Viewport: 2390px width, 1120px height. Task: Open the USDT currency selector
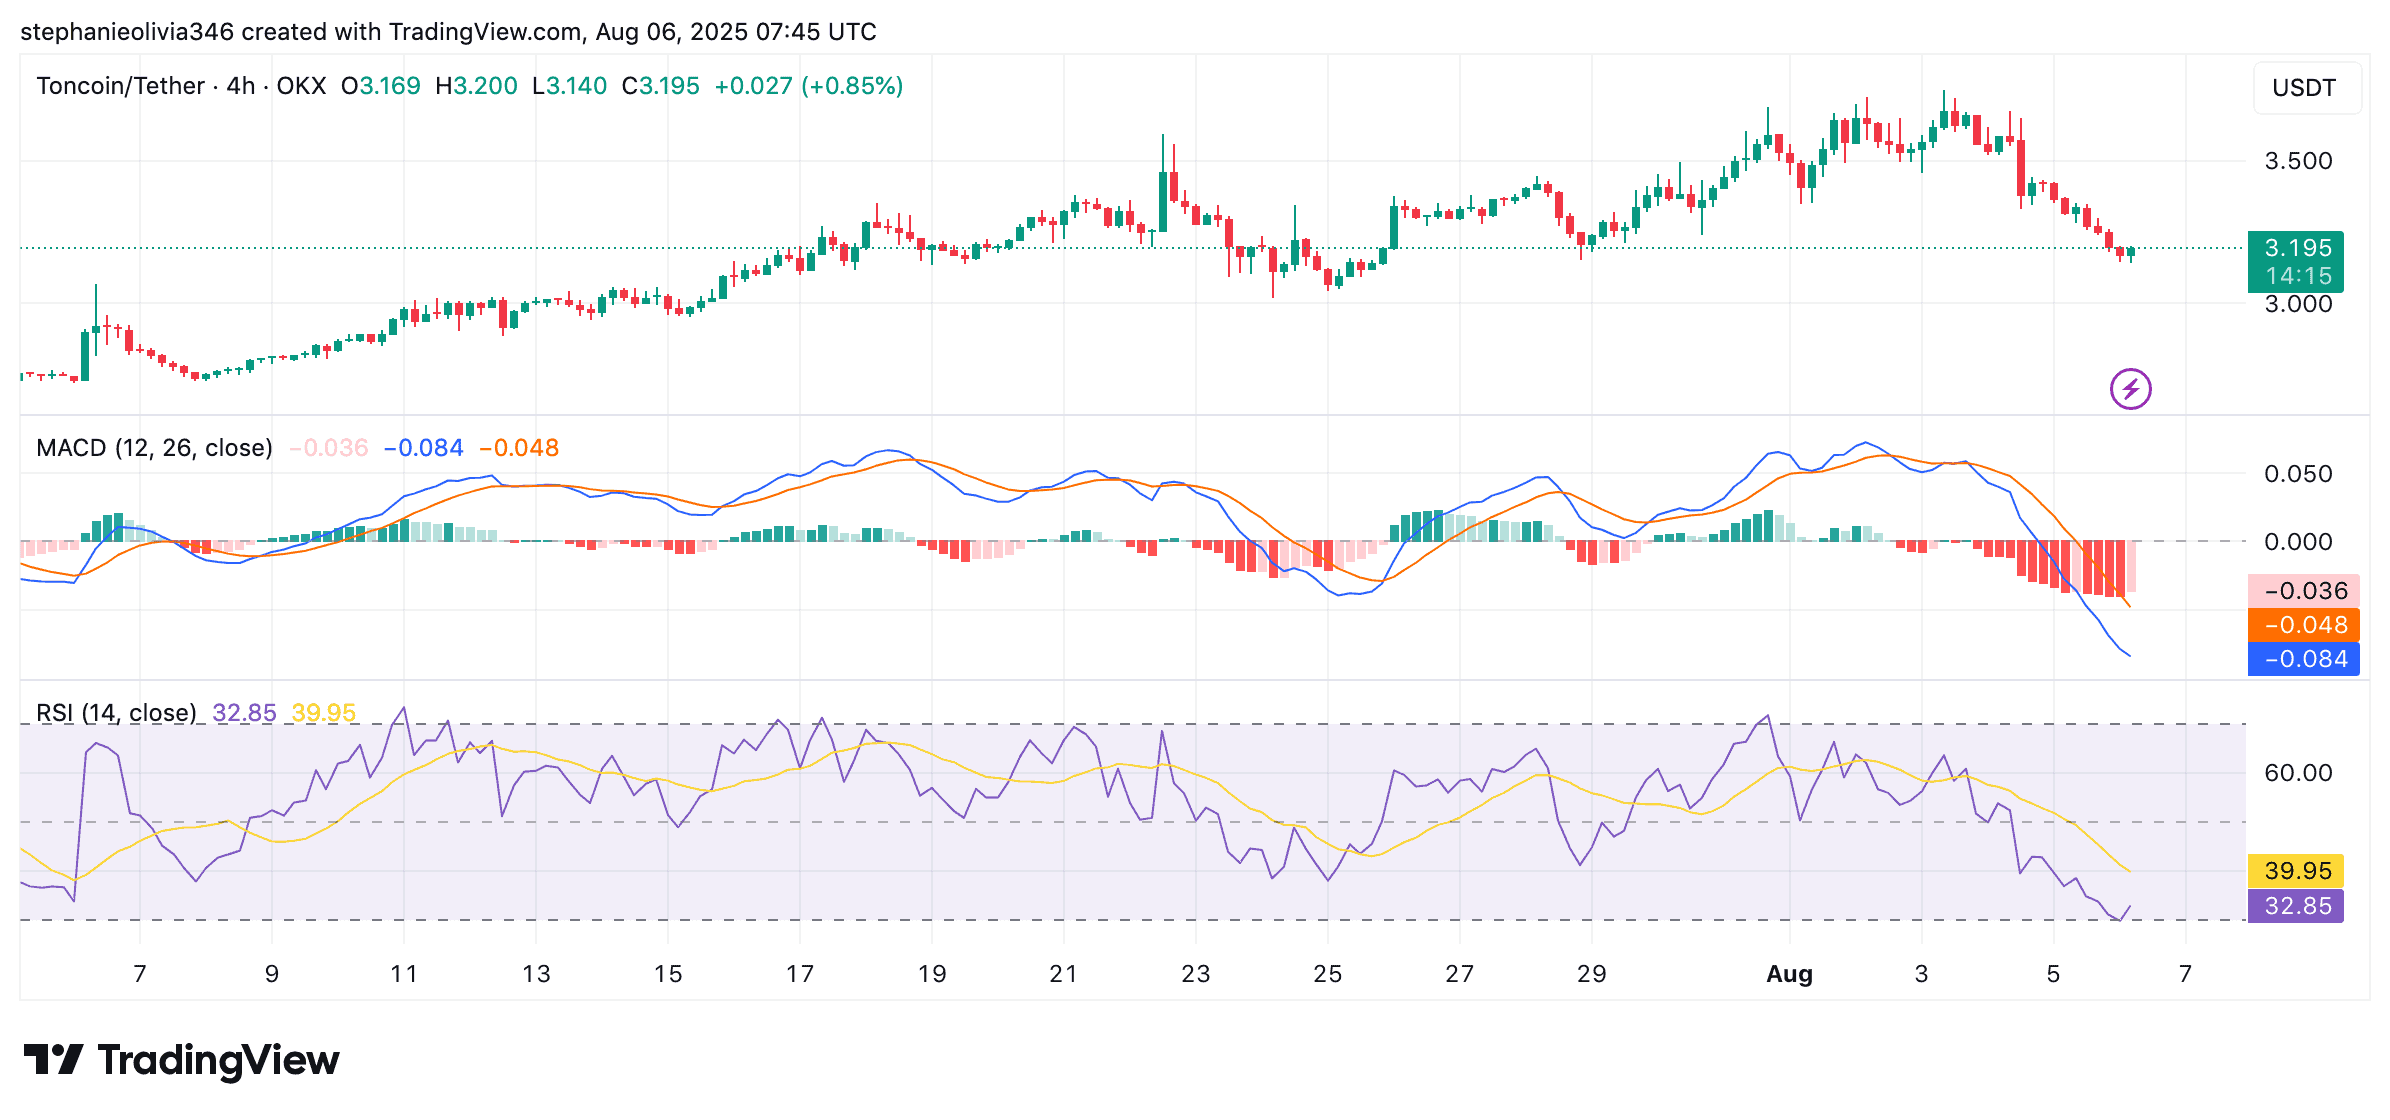click(x=2304, y=88)
